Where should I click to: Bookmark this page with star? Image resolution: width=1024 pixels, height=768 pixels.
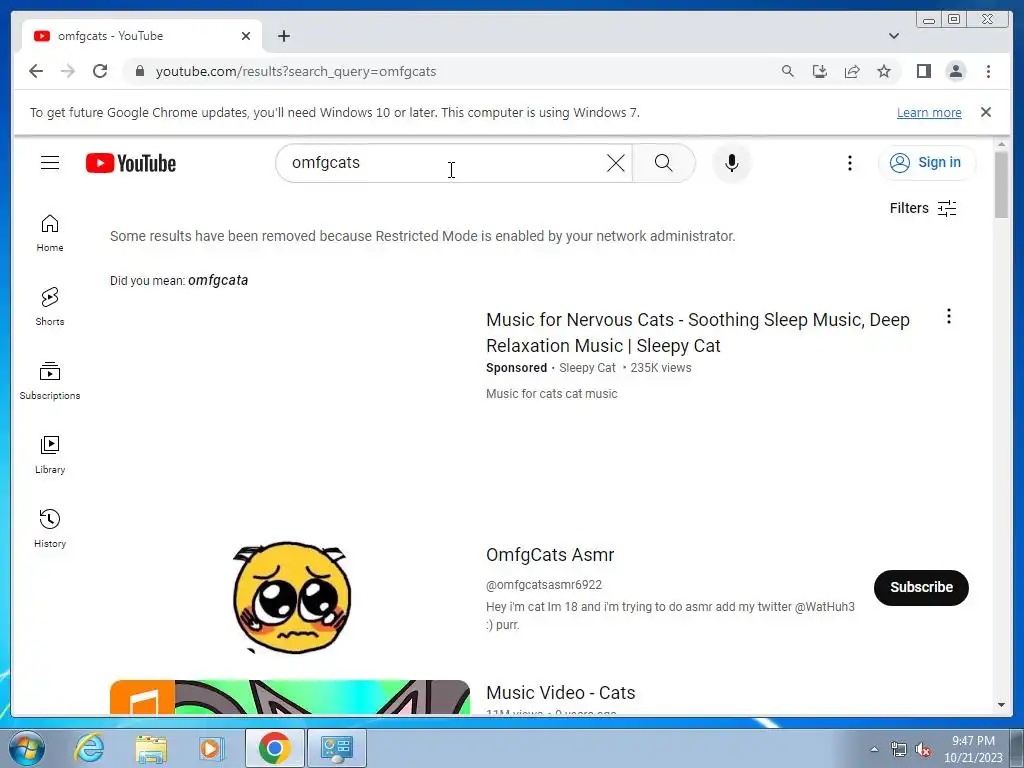tap(884, 71)
